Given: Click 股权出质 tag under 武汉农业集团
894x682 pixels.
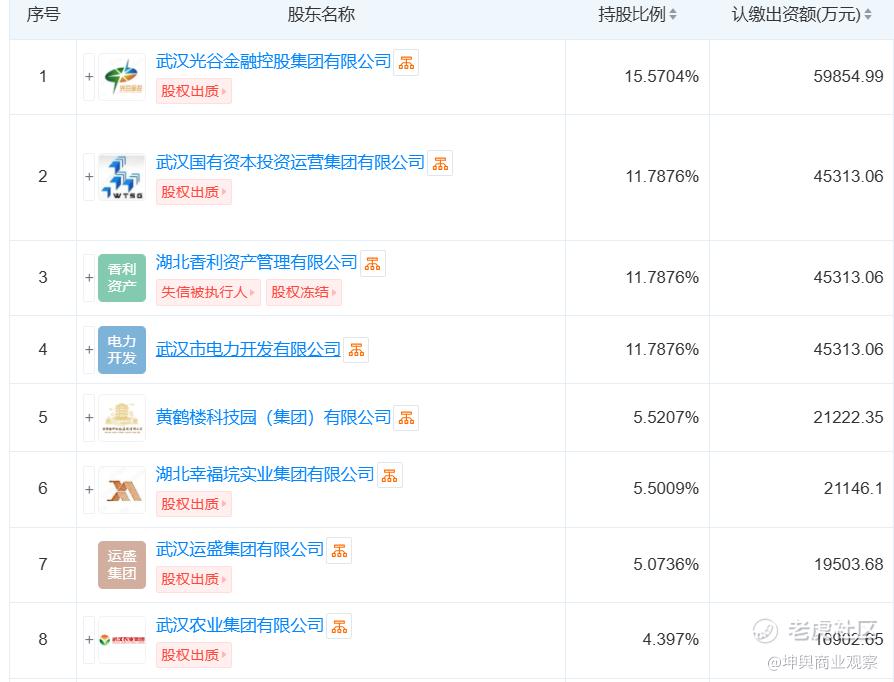Looking at the screenshot, I should [x=194, y=655].
